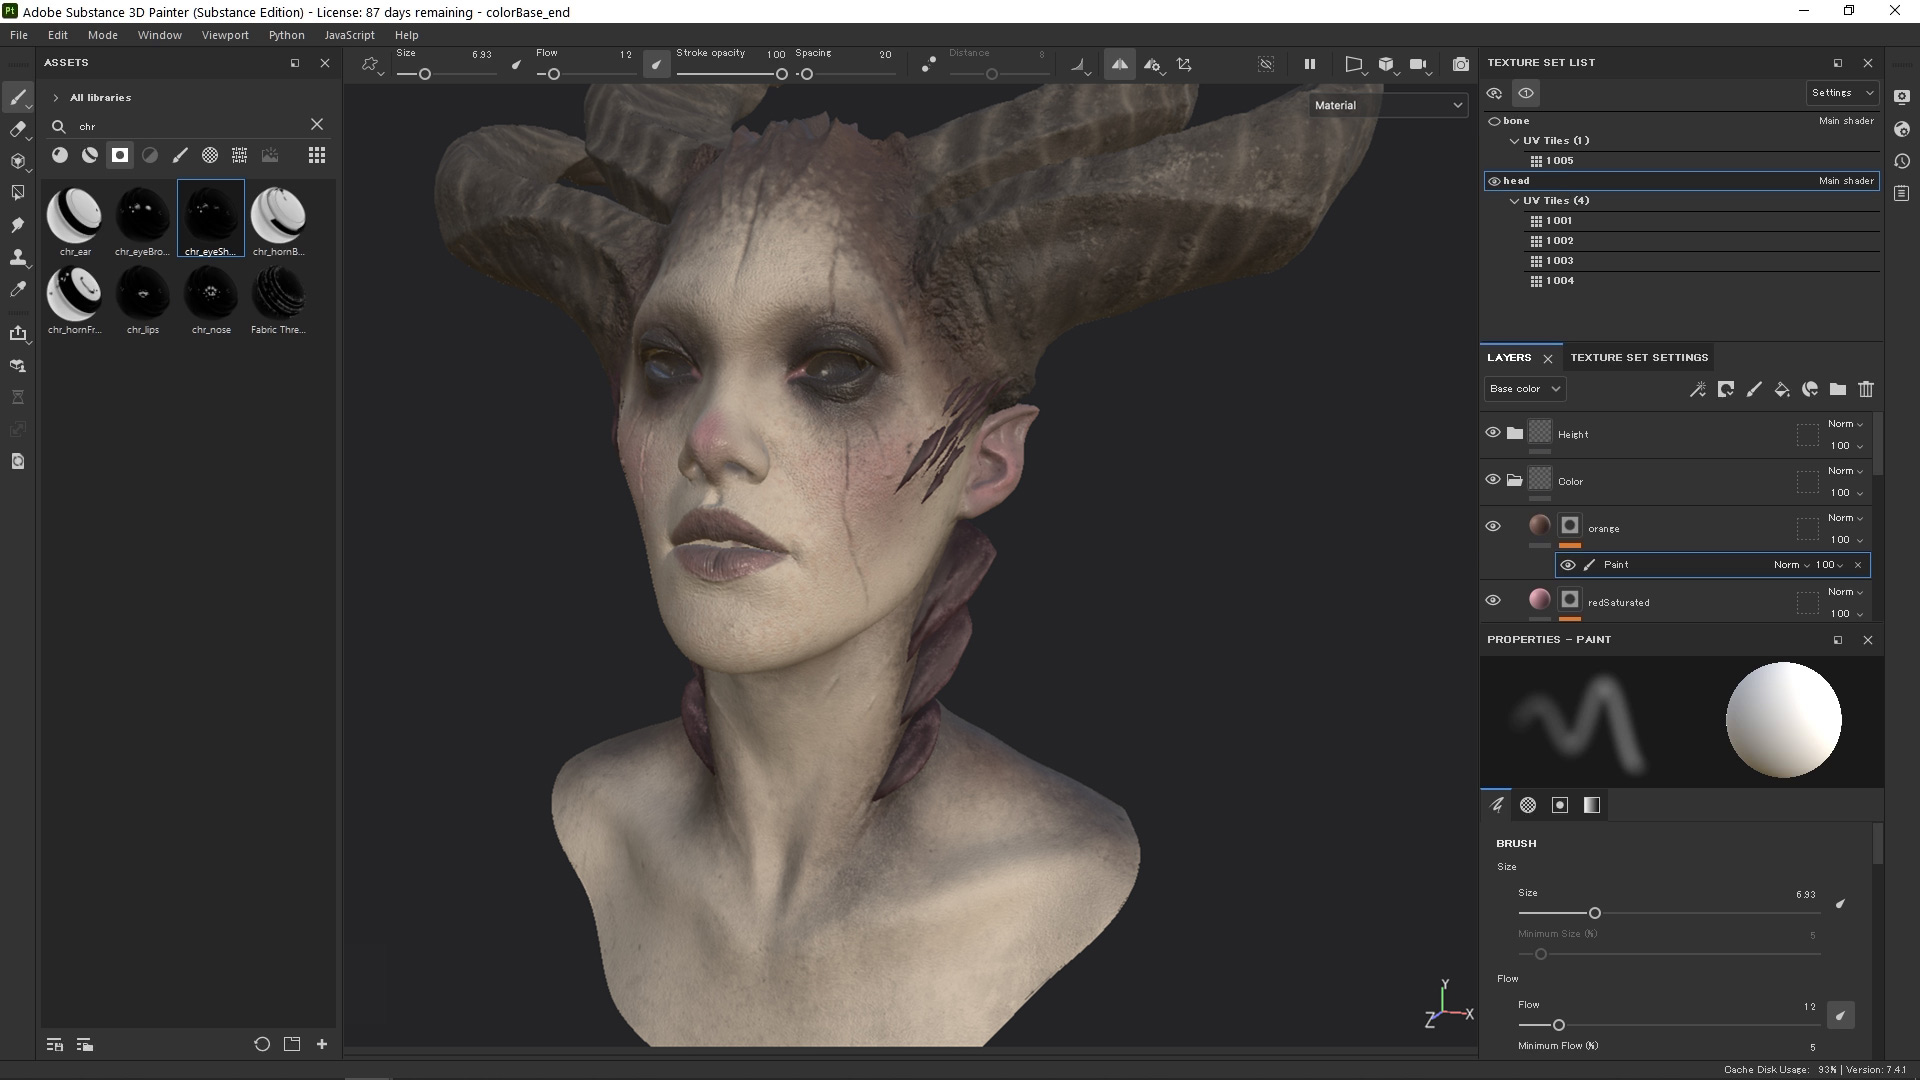Open the Material view mode dropdown

click(x=1388, y=104)
